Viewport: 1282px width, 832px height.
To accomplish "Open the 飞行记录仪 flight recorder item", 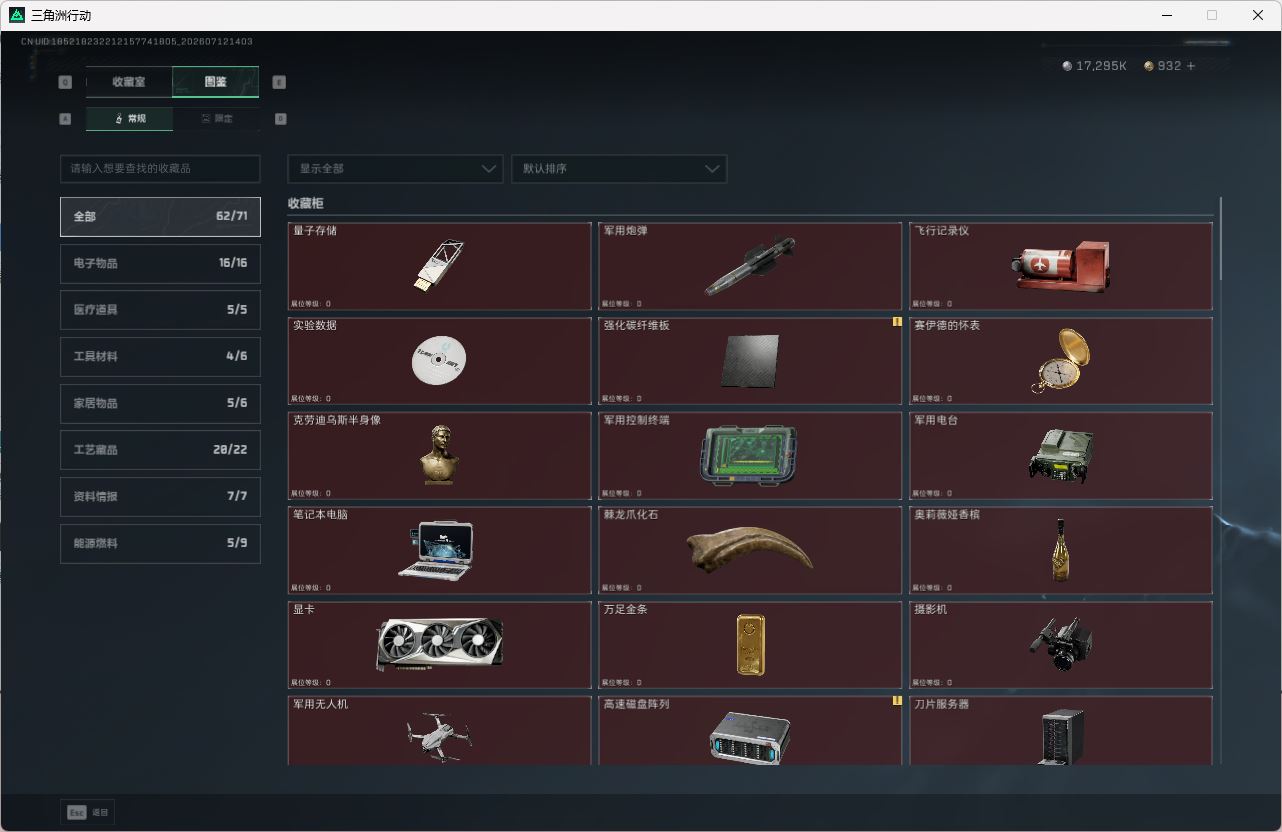I will click(x=1061, y=266).
